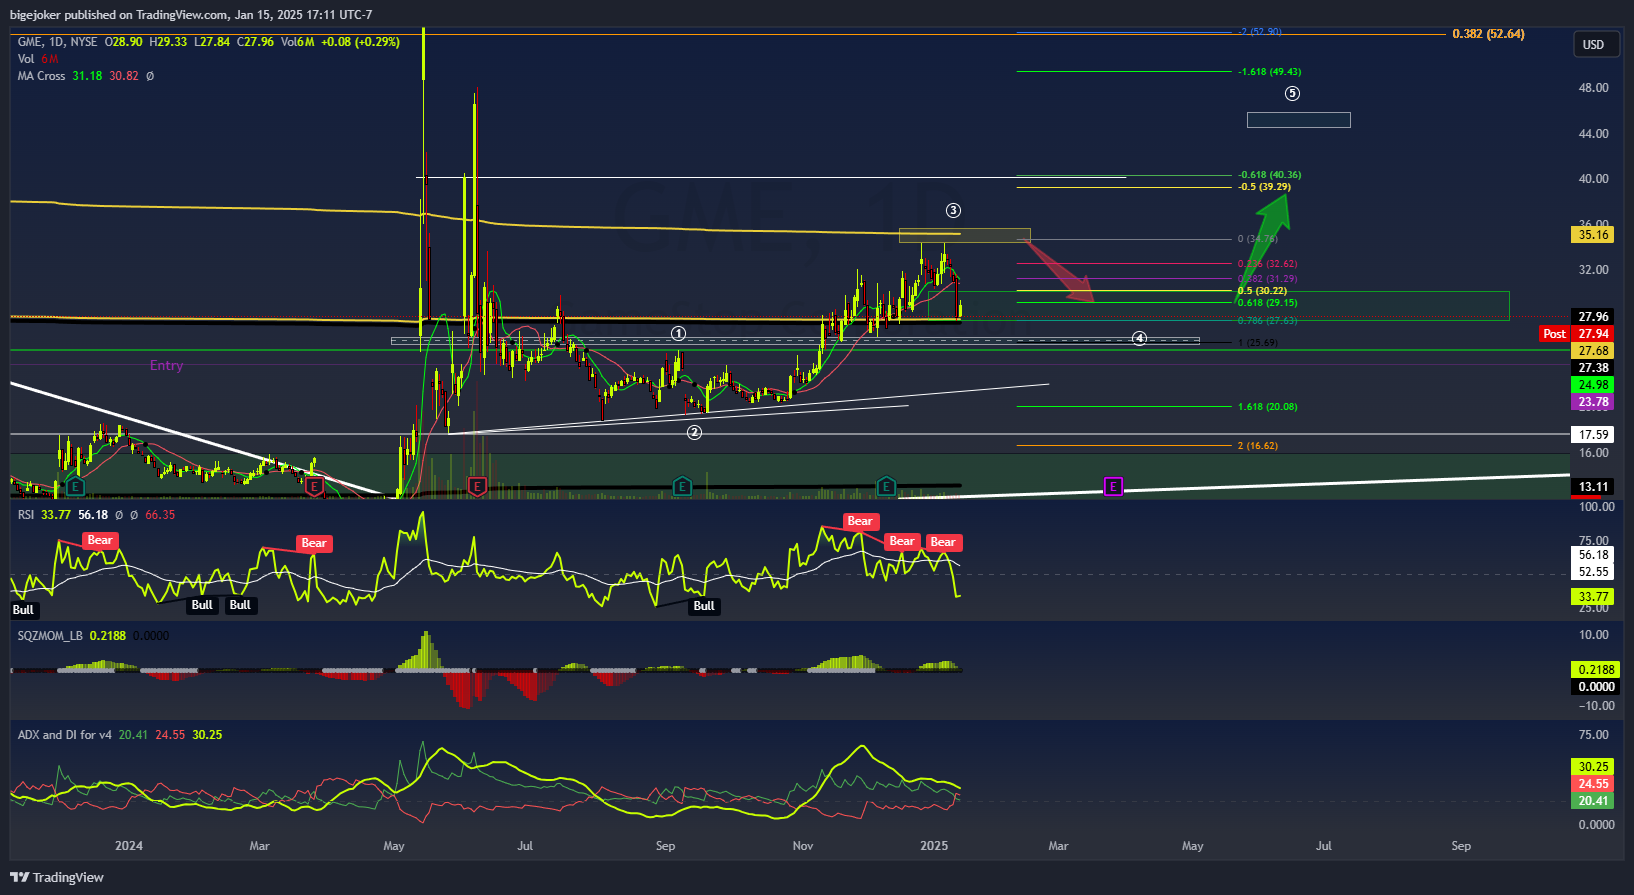This screenshot has height=895, width=1634.
Task: Click the 24.98 green price label
Action: coord(1593,385)
